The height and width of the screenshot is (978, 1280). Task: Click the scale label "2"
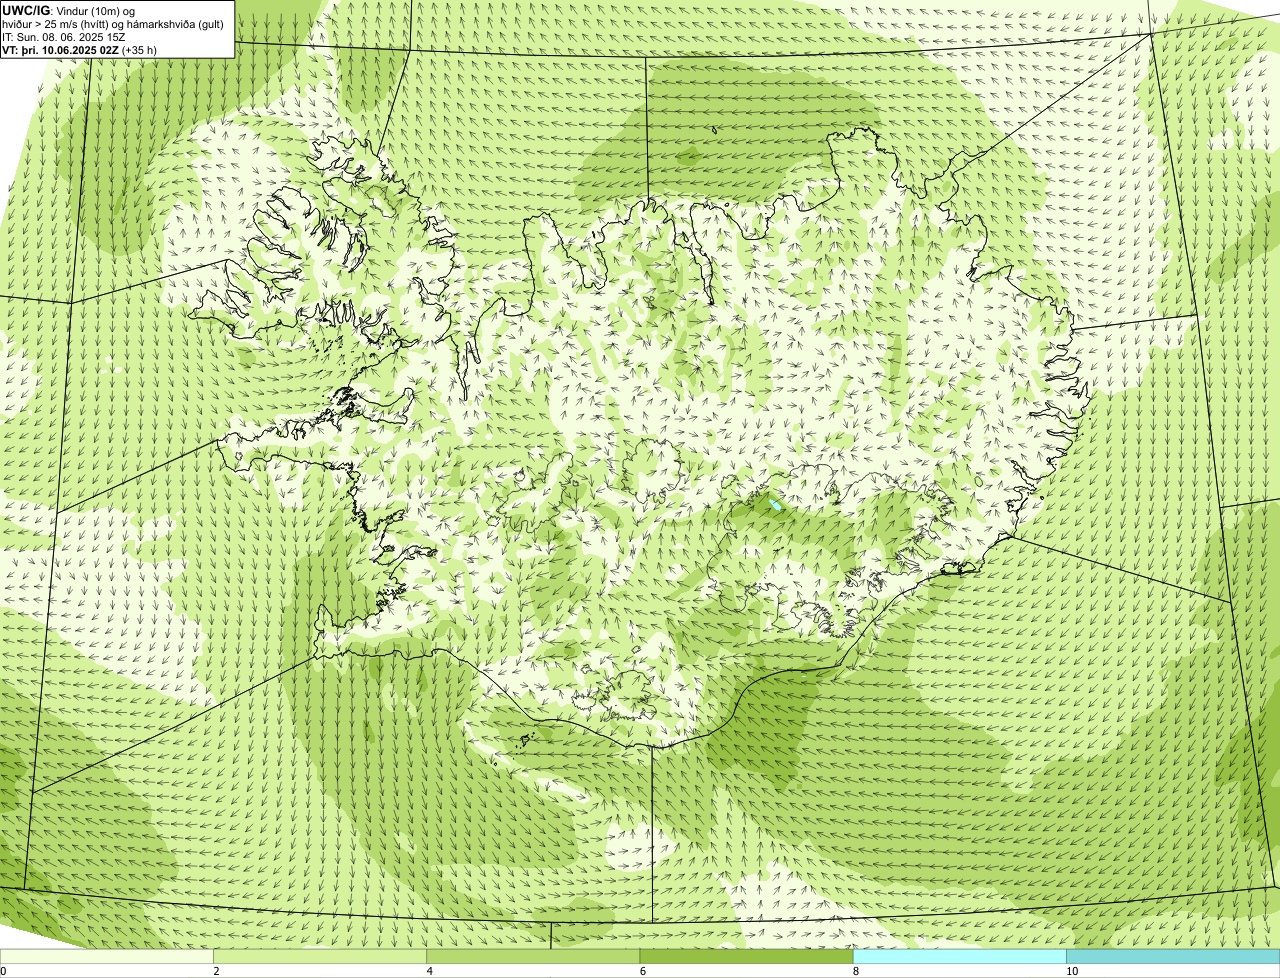[216, 971]
